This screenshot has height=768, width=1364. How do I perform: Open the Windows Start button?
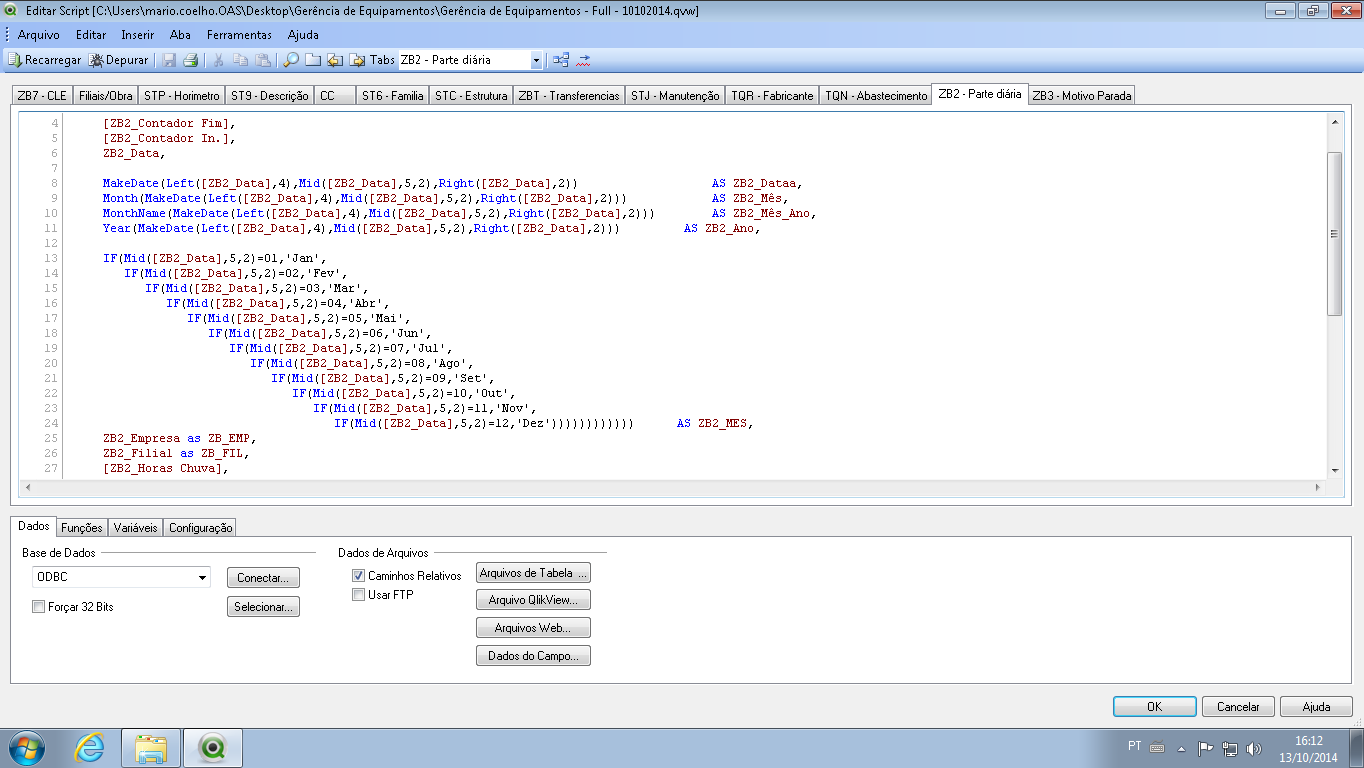(25, 747)
